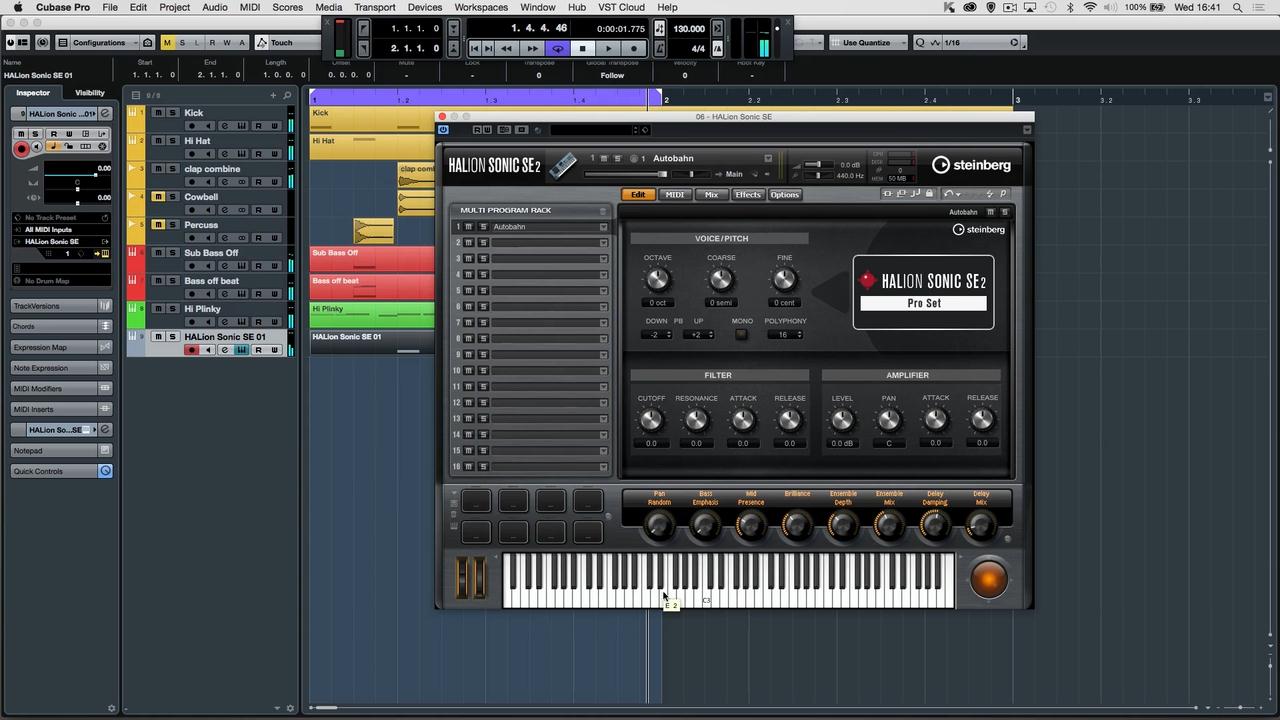
Task: Turn the Cutoff filter knob
Action: (x=651, y=420)
